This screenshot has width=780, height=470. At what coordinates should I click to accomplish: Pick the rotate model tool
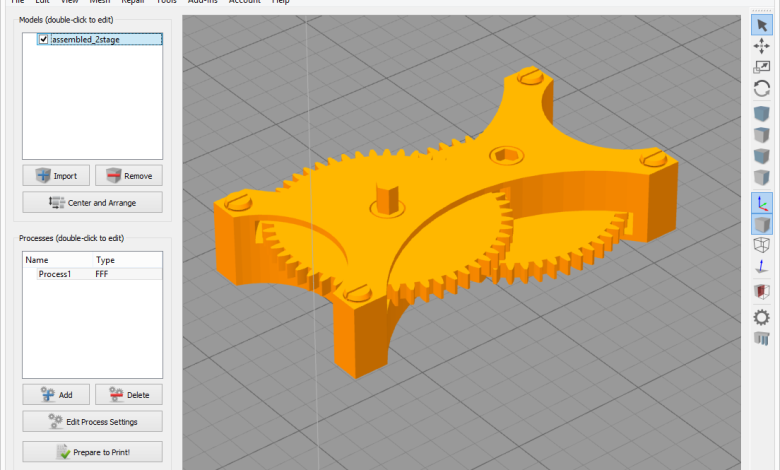(x=761, y=89)
